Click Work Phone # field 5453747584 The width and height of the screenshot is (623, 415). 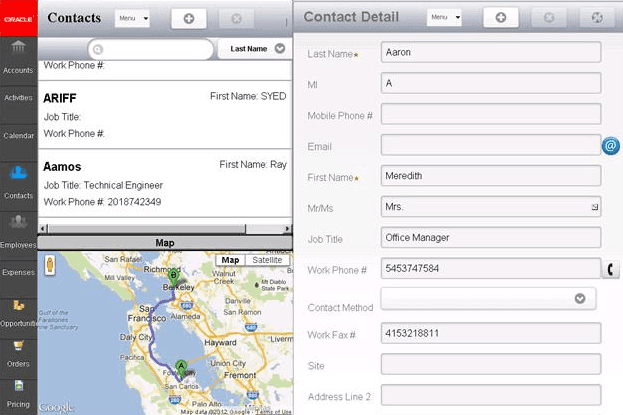tap(491, 268)
